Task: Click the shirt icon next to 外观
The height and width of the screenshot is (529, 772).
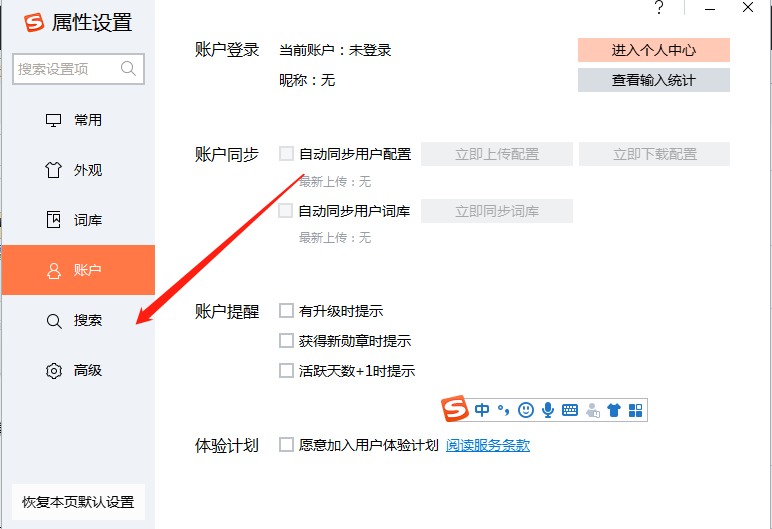Action: (53, 170)
